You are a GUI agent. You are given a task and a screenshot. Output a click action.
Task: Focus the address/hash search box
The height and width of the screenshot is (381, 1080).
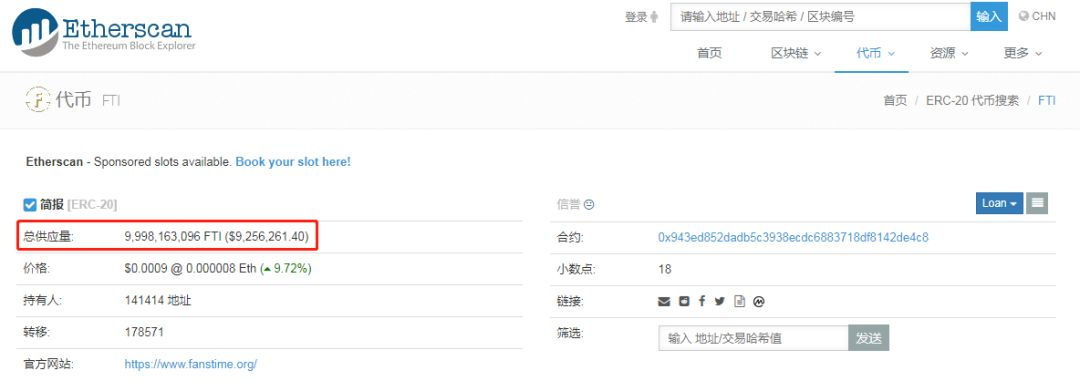[x=820, y=17]
